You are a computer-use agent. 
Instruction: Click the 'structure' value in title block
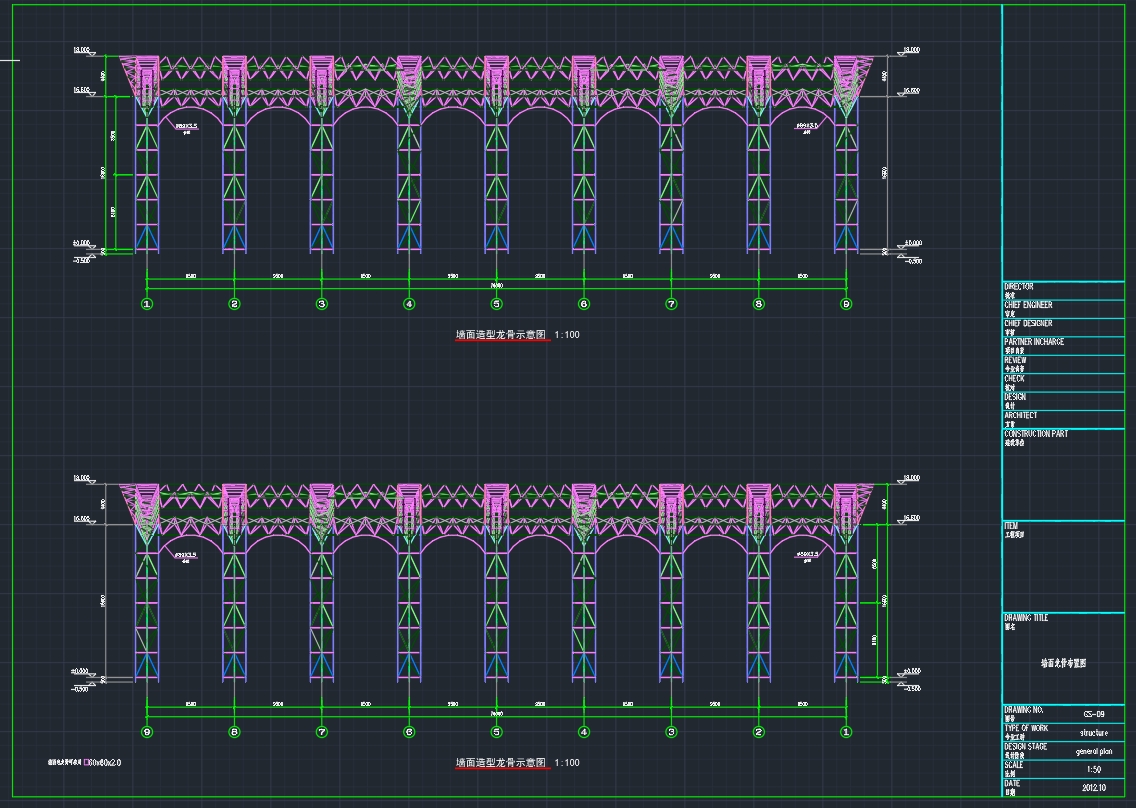(1094, 733)
